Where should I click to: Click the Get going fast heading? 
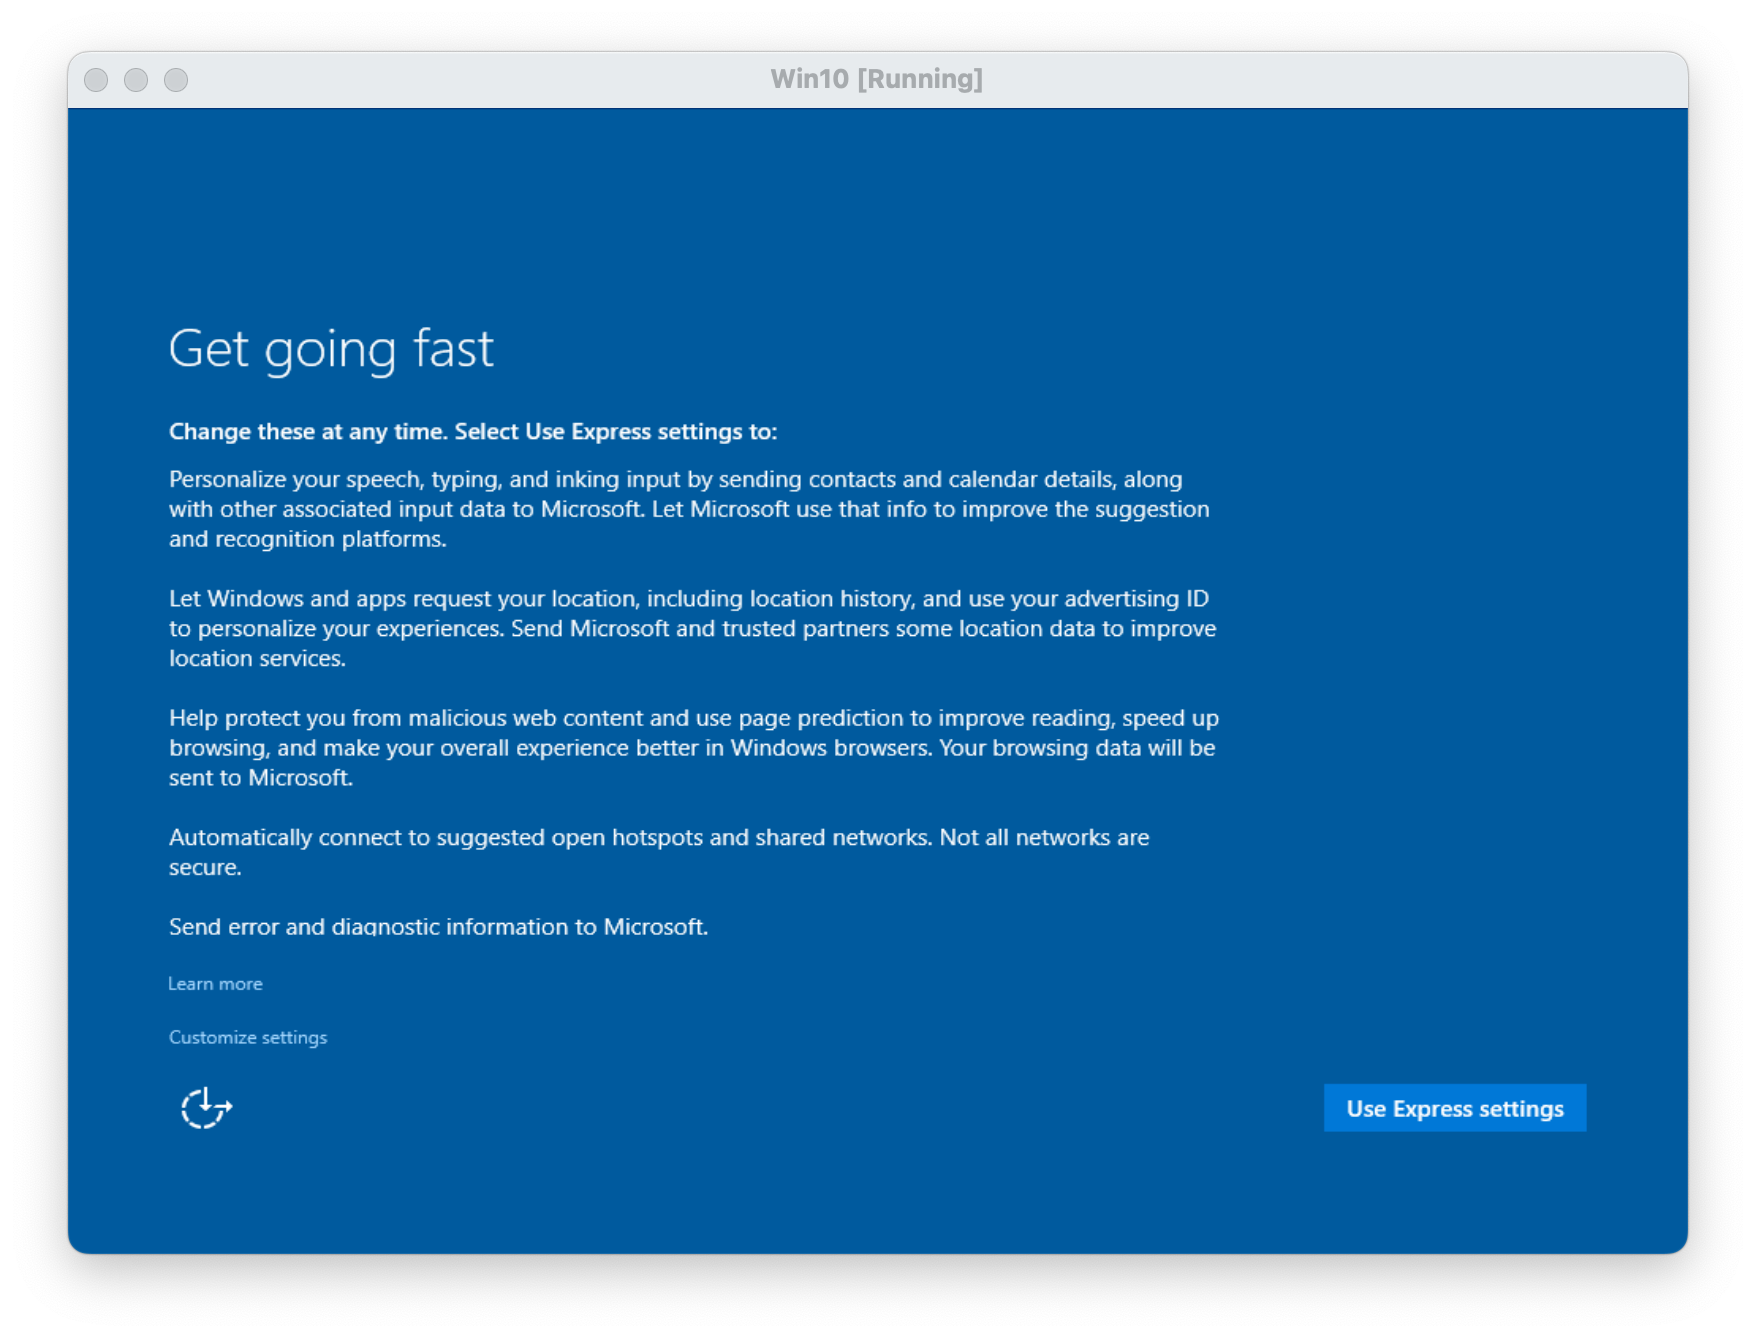(x=331, y=349)
